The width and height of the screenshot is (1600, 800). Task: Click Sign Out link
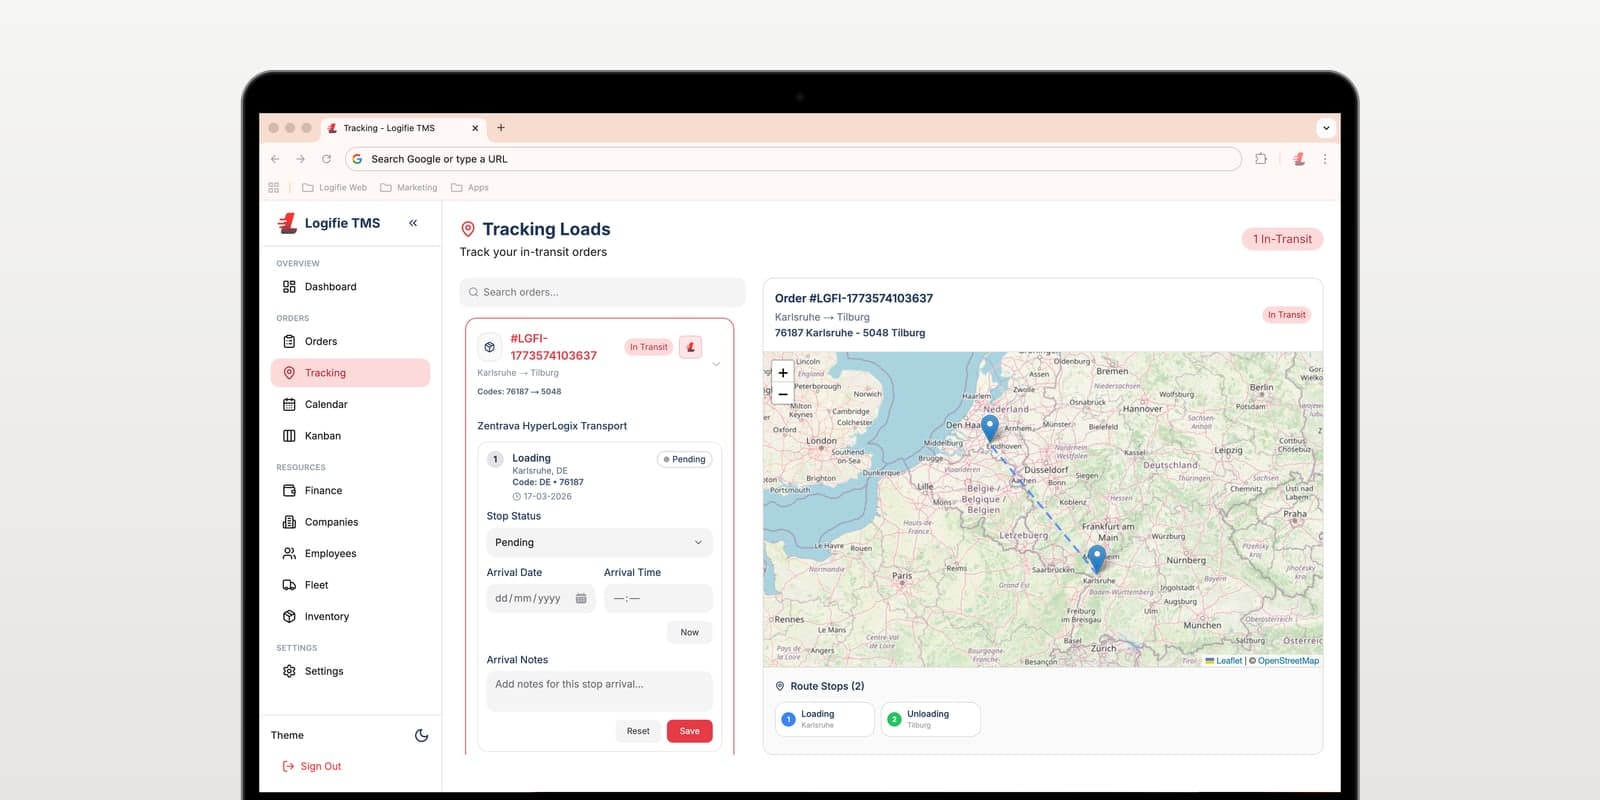pyautogui.click(x=312, y=766)
